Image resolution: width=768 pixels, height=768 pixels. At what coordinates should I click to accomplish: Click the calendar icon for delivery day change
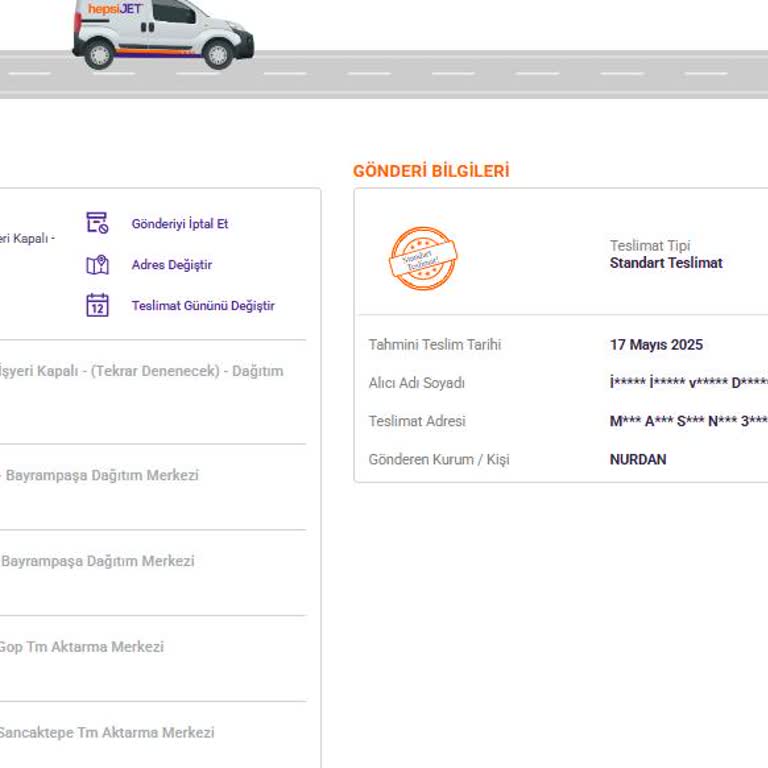pyautogui.click(x=97, y=305)
